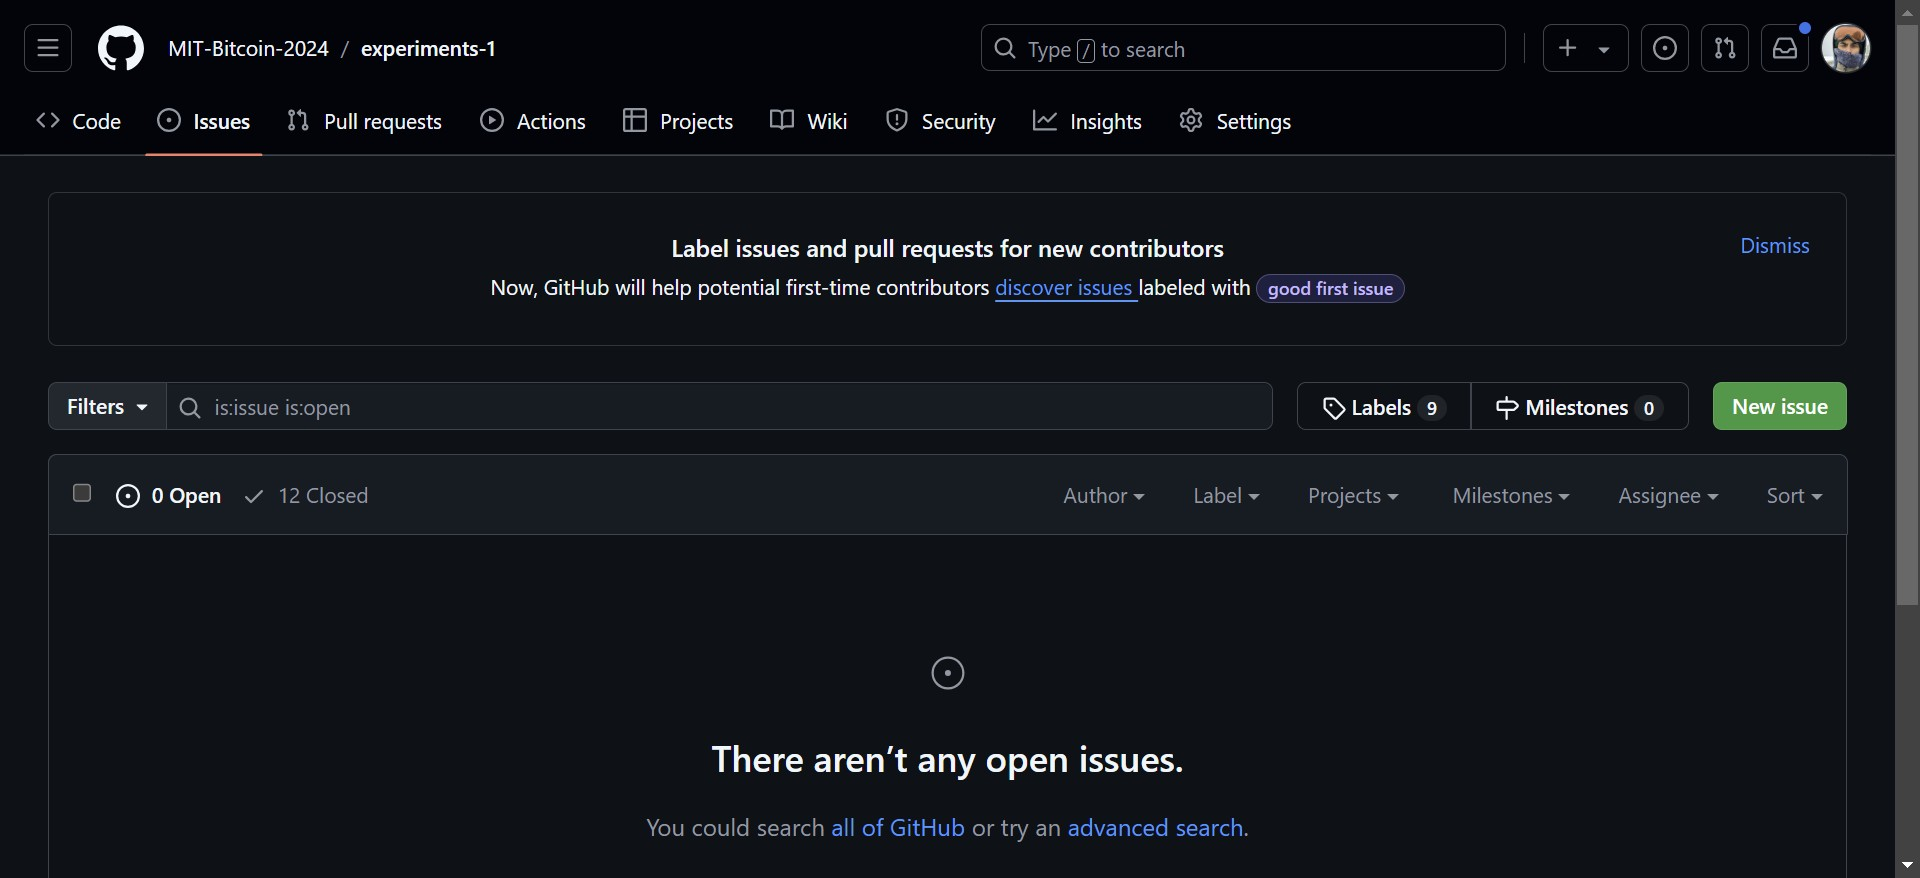Dismiss the new contributors banner
Screen dimensions: 1920x878
(x=1774, y=246)
